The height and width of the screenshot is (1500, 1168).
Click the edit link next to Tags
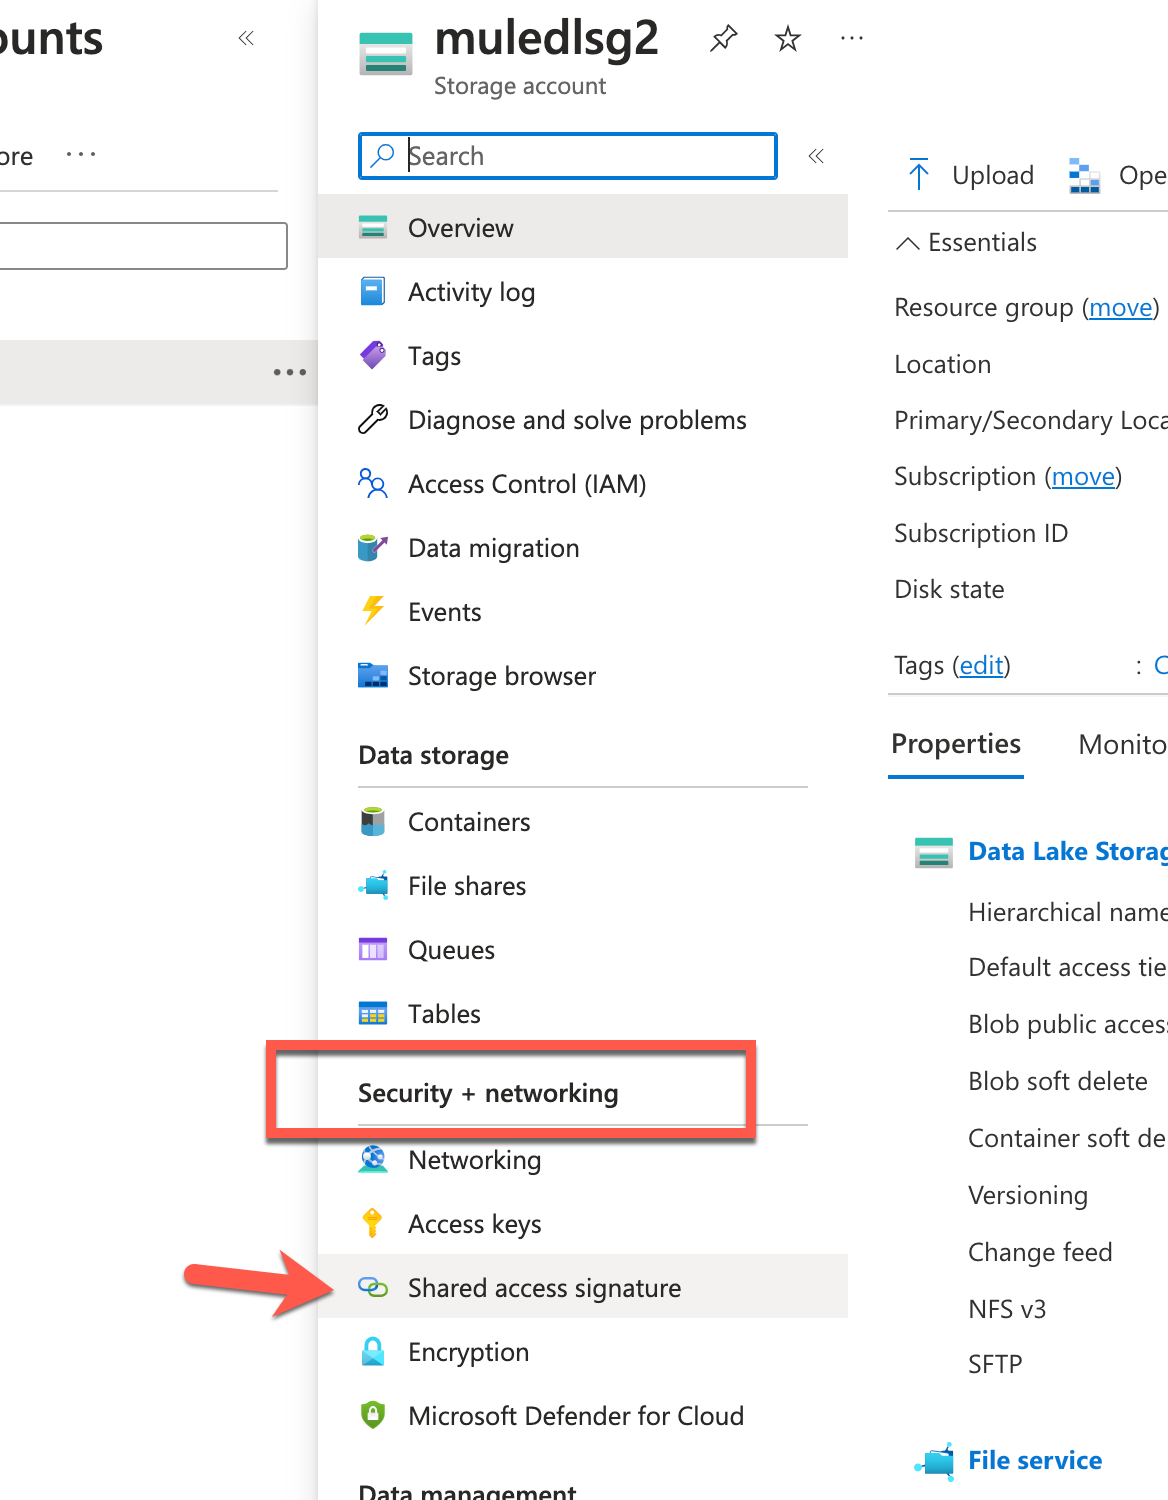980,665
